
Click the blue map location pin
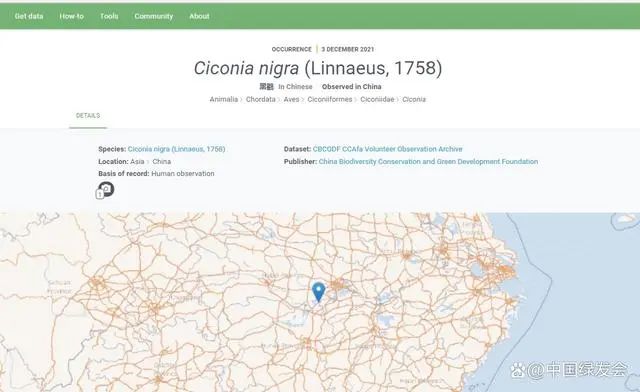tap(318, 292)
